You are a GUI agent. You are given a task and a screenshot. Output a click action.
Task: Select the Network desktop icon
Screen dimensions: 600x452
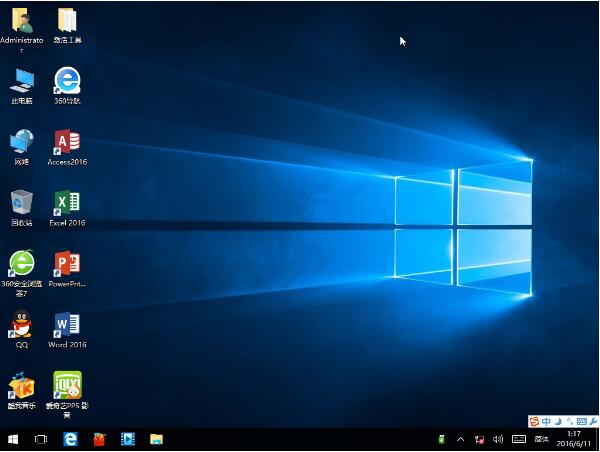tap(21, 142)
